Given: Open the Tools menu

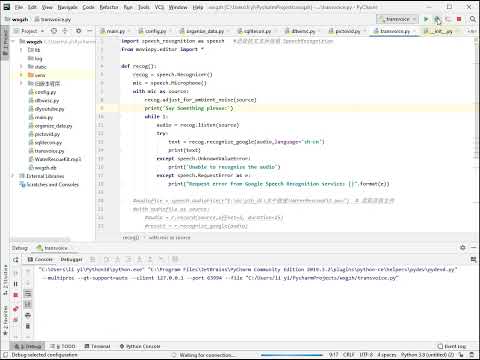Looking at the screenshot, I should pos(144,7).
